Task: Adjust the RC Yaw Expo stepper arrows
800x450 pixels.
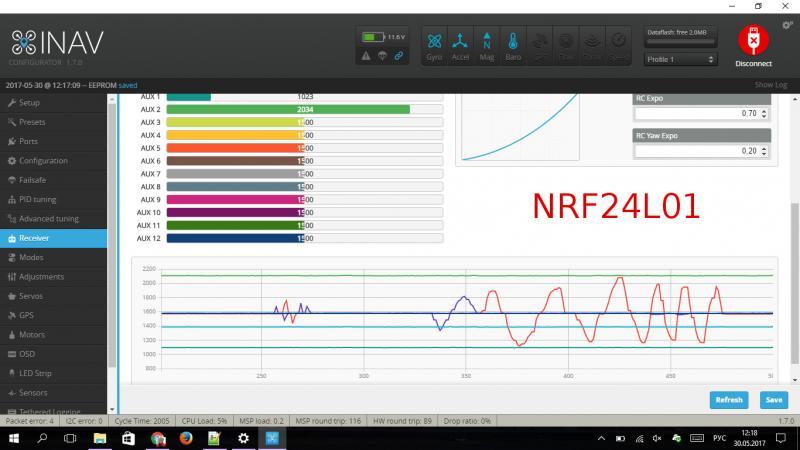Action: tap(764, 151)
